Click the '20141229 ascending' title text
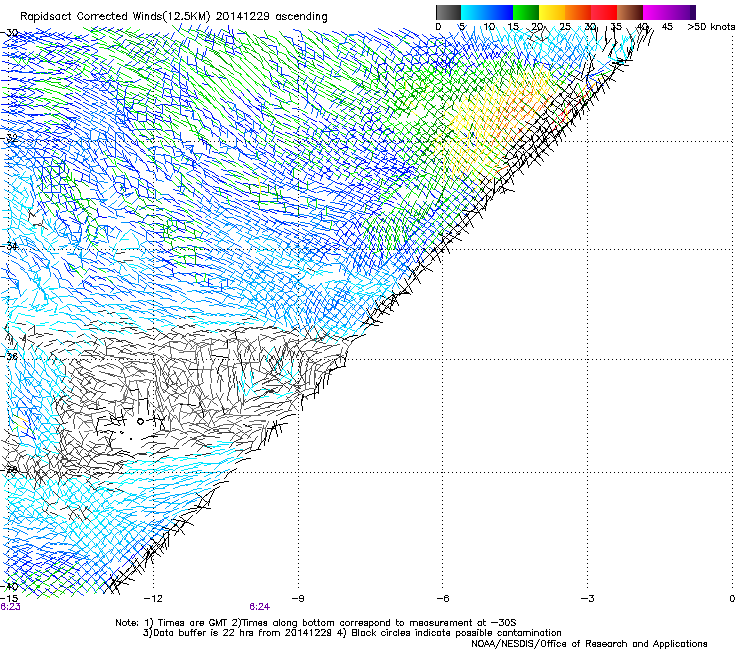The height and width of the screenshot is (650, 740). (x=271, y=17)
